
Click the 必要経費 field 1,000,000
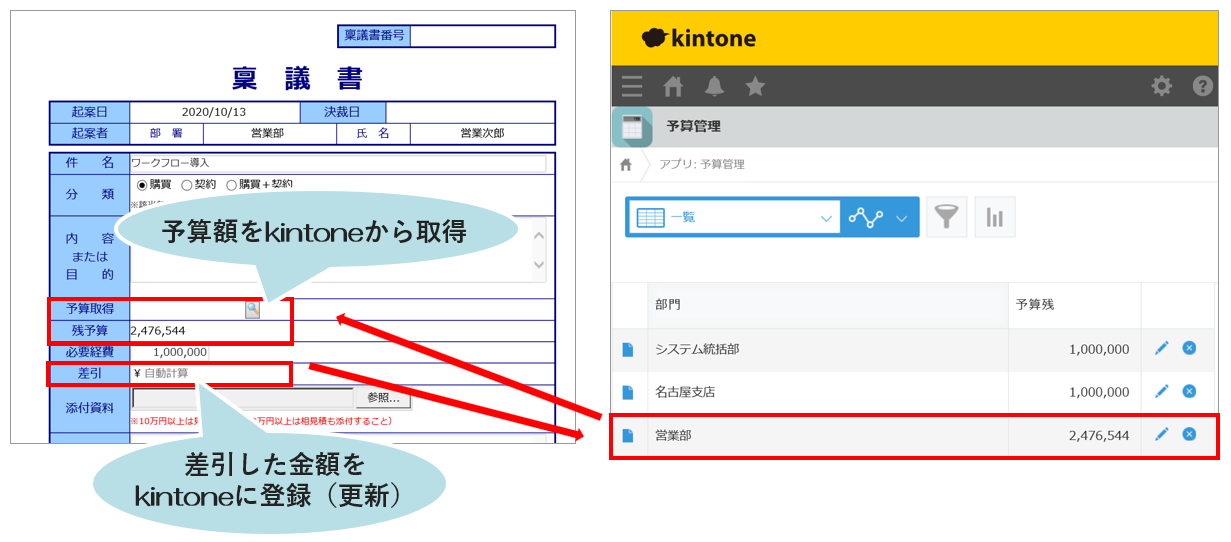(x=169, y=352)
